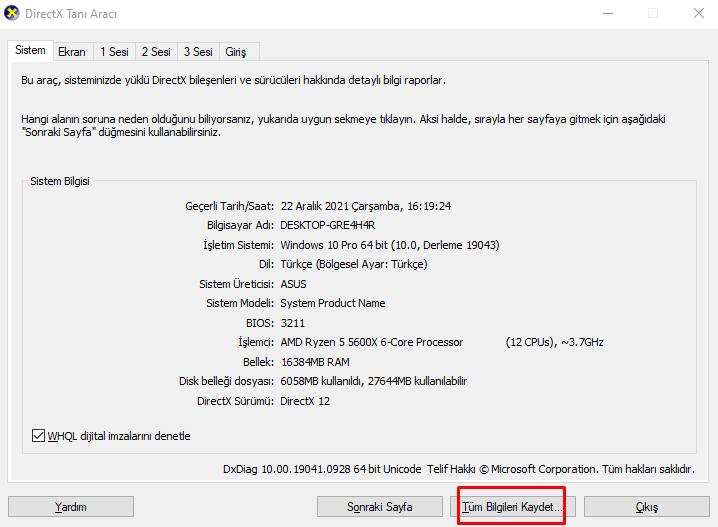Switch to the Sistem tab
Viewport: 718px width, 527px height.
[30, 50]
